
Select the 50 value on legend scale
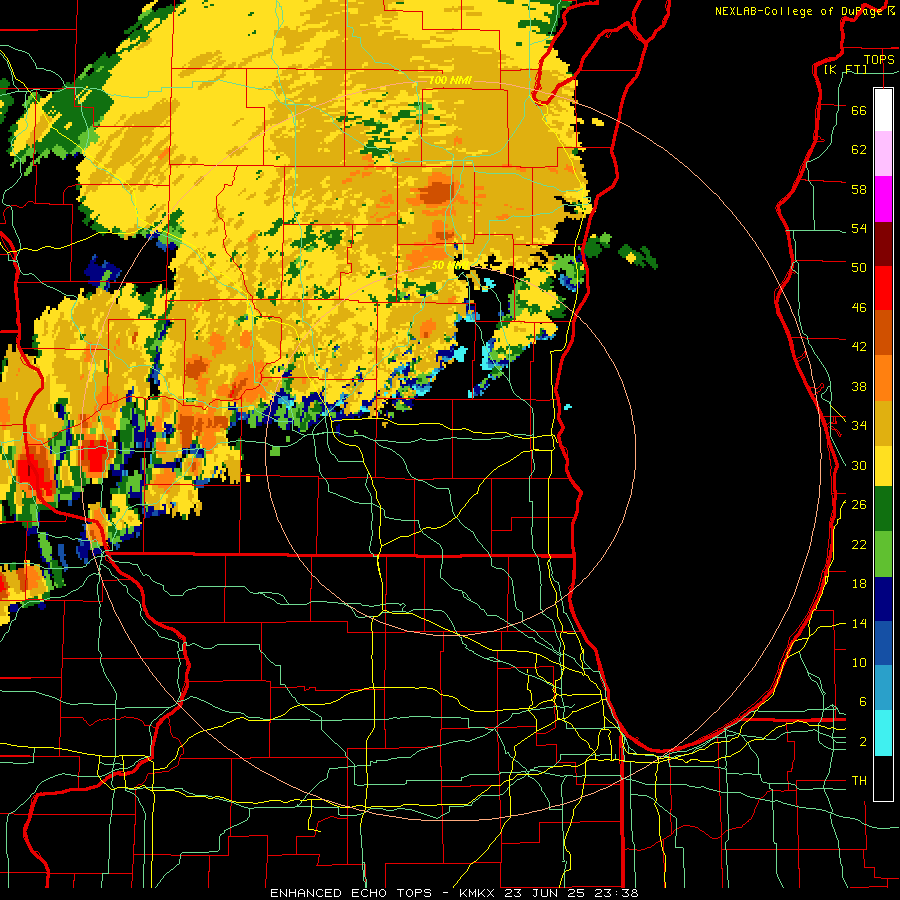(859, 267)
